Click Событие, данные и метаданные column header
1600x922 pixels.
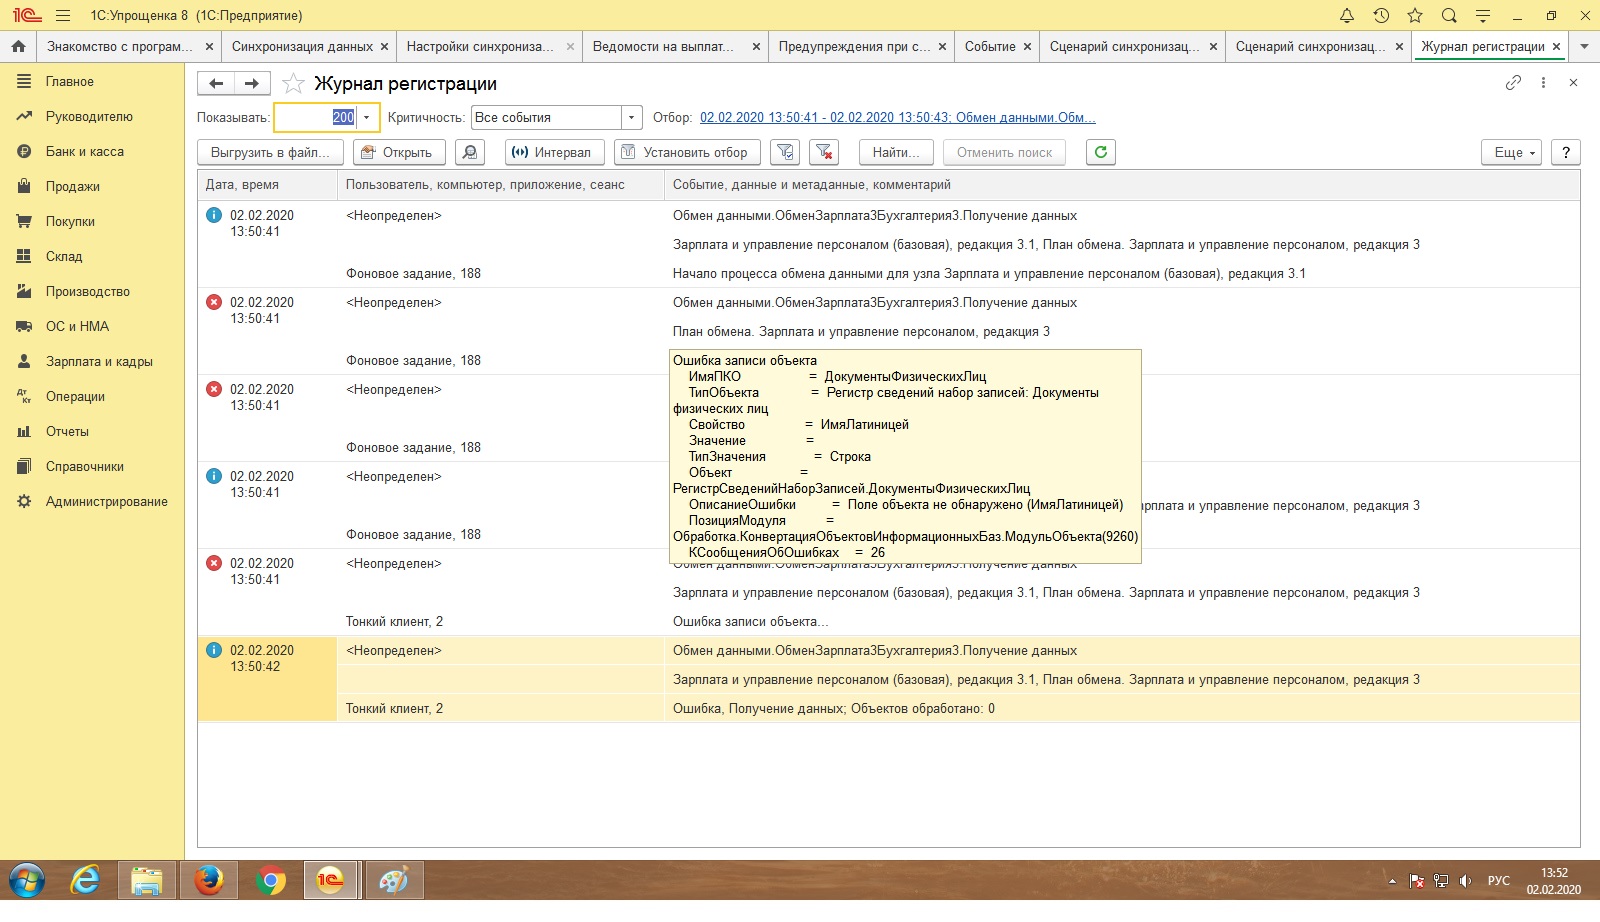[1122, 185]
